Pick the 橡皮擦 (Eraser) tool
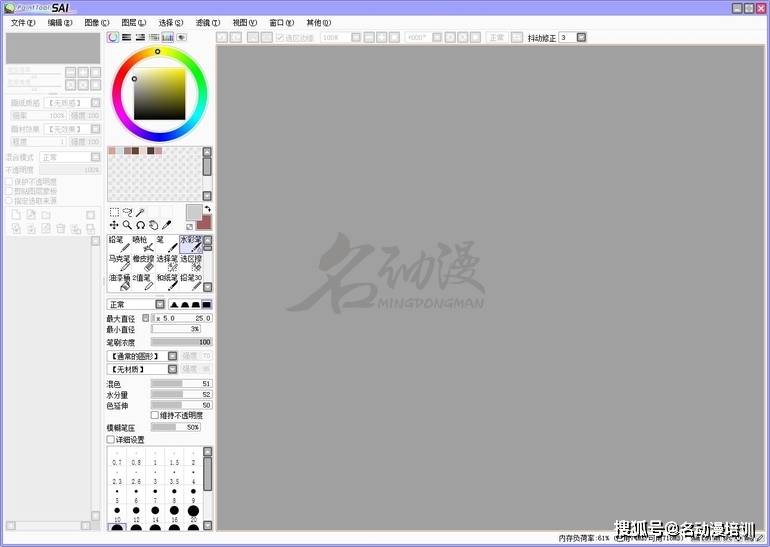 click(142, 263)
